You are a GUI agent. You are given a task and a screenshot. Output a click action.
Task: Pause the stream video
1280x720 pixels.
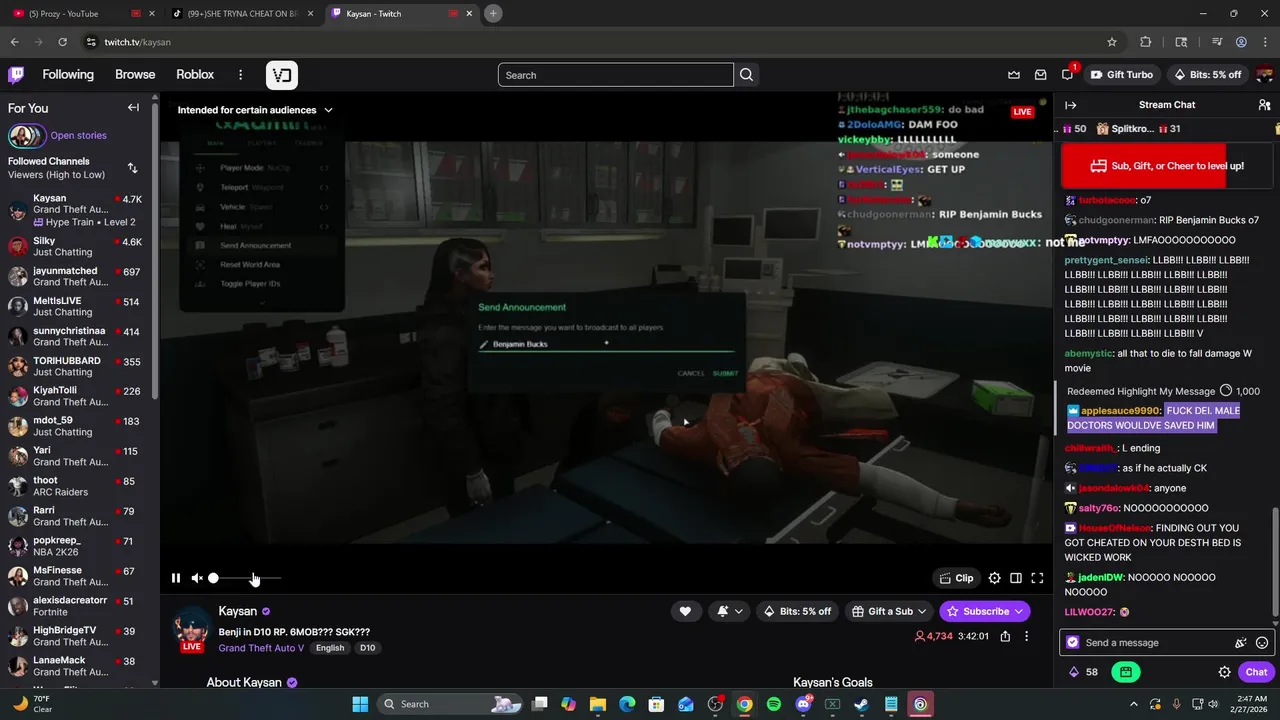pyautogui.click(x=176, y=578)
